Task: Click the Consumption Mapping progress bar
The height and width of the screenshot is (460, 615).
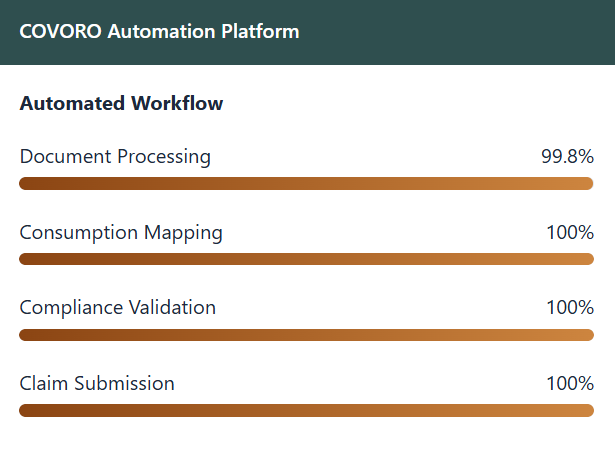Action: point(307,259)
